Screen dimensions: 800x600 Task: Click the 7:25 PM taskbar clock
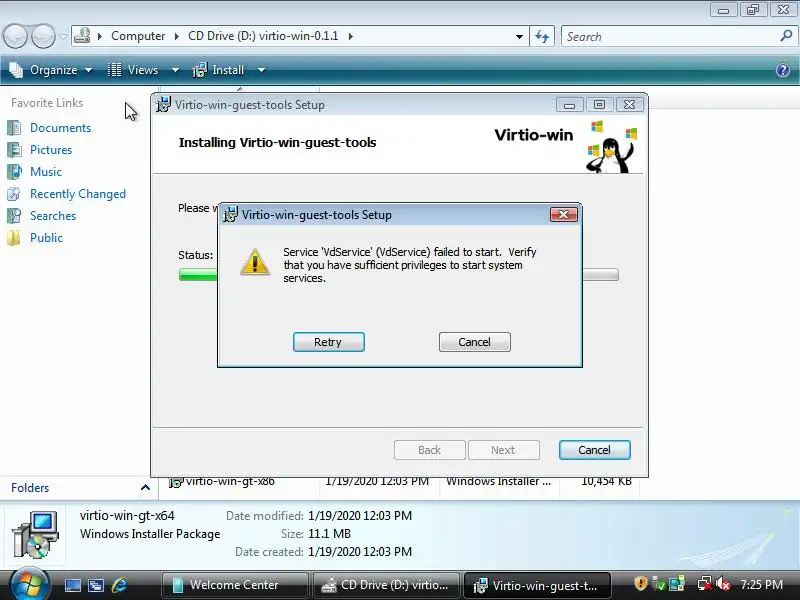(x=761, y=585)
